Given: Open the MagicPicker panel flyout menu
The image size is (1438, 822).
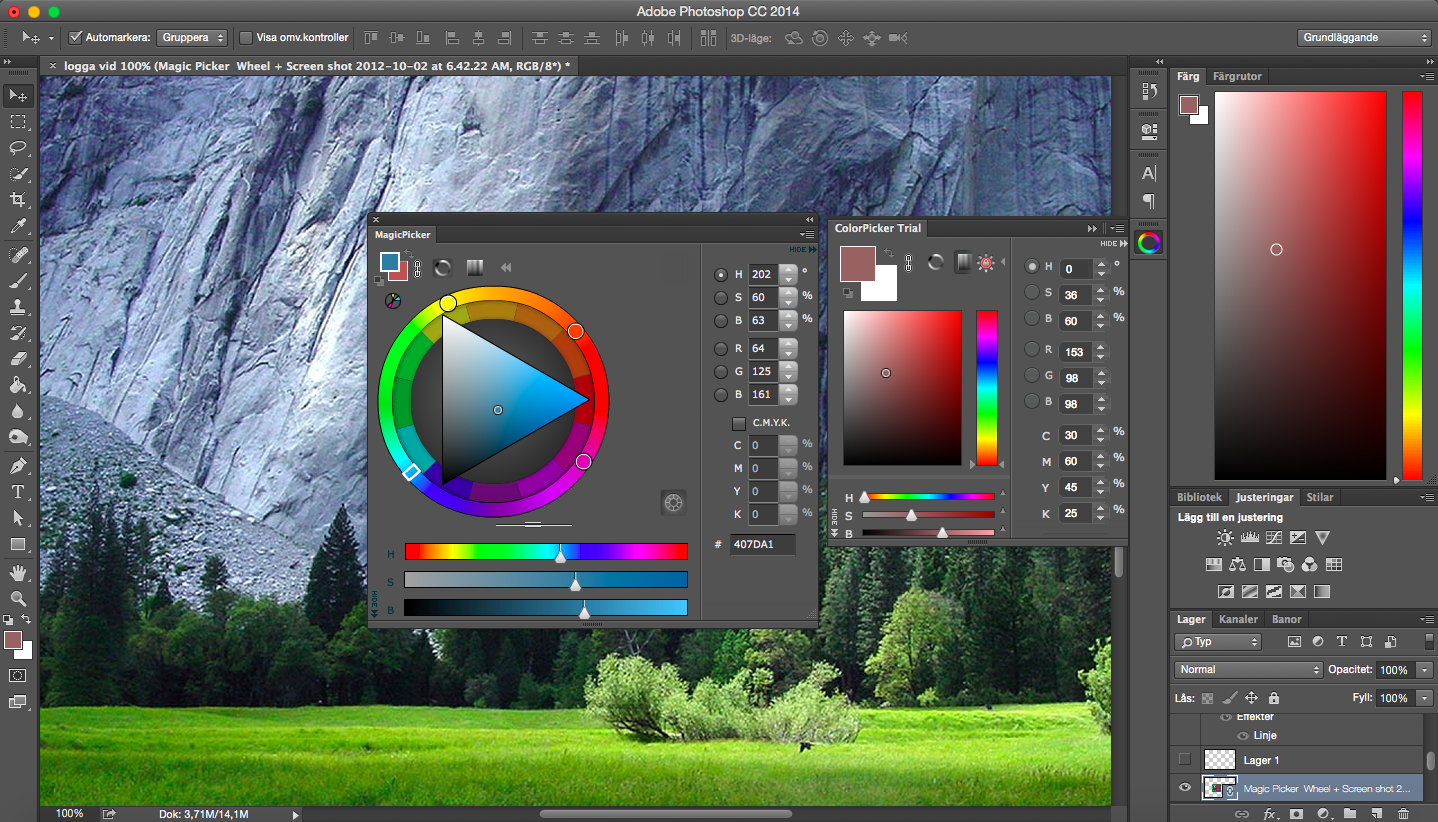Looking at the screenshot, I should tap(806, 235).
